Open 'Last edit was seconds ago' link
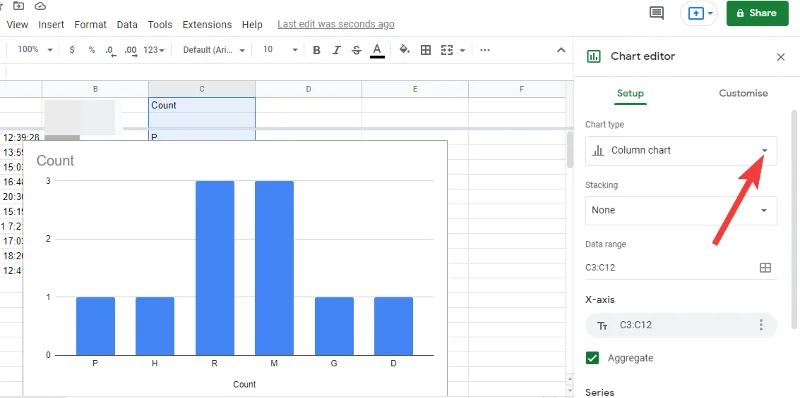The image size is (800, 398). click(x=336, y=24)
